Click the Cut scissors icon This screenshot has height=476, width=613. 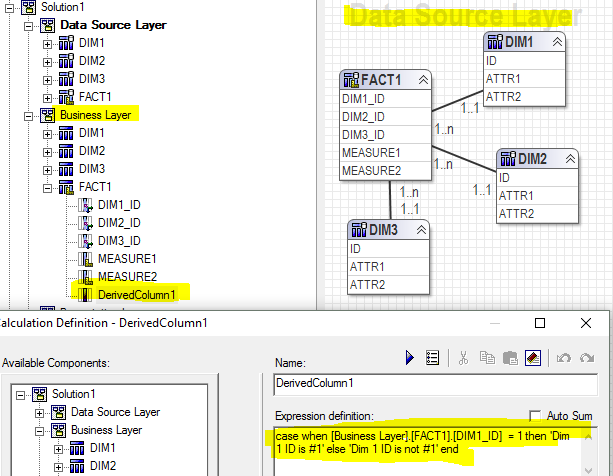pyautogui.click(x=463, y=358)
